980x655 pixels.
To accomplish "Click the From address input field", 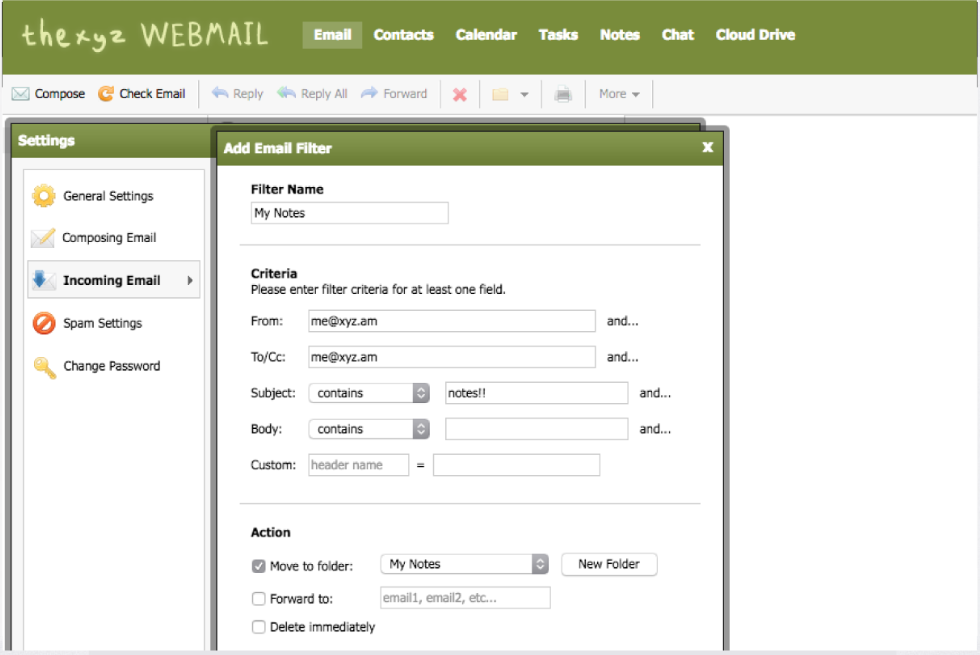I will coord(452,321).
